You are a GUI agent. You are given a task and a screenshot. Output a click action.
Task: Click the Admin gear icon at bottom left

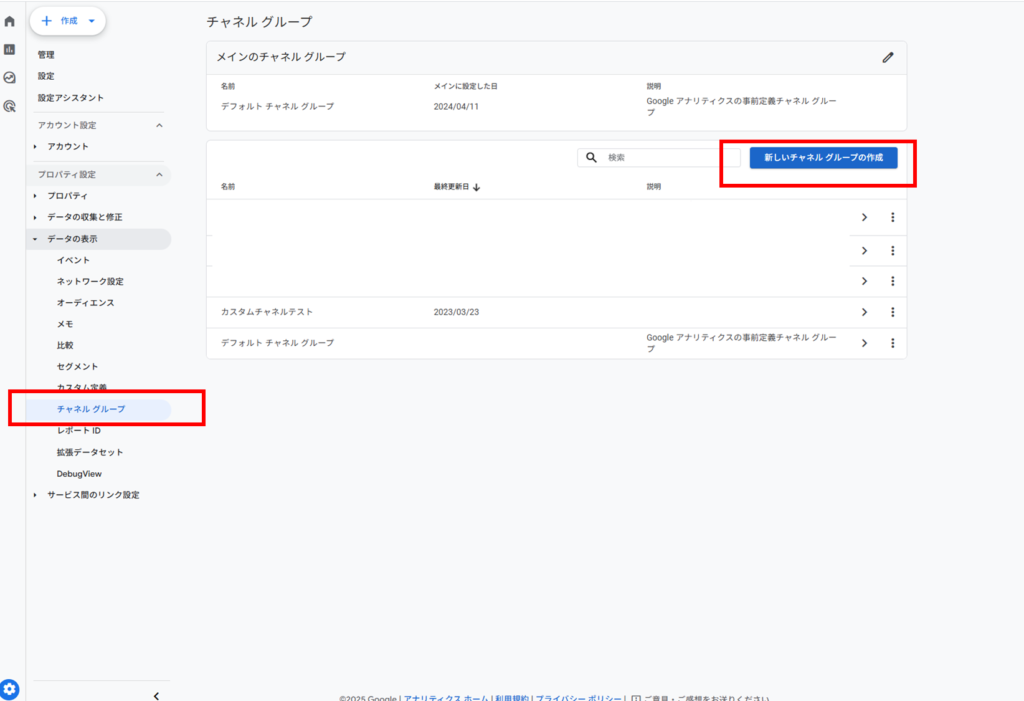coord(10,688)
